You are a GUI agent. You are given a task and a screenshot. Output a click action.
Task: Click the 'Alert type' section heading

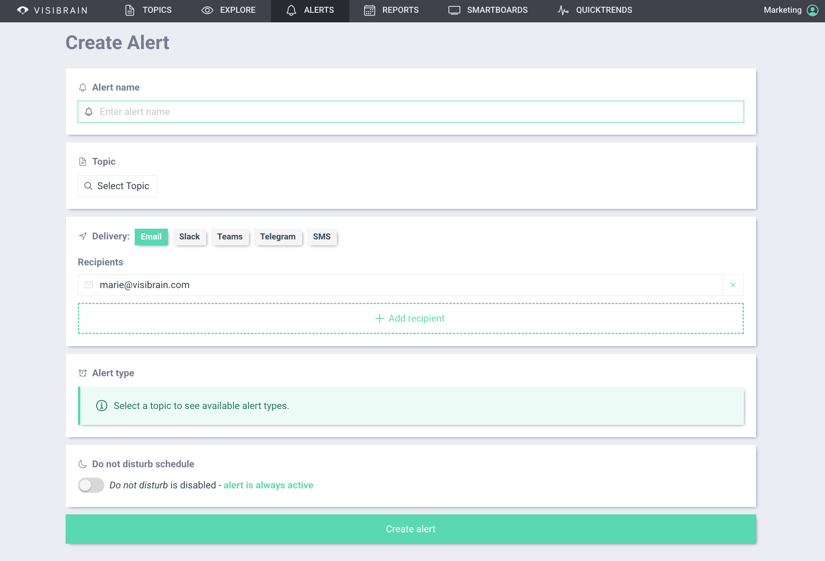coord(113,373)
